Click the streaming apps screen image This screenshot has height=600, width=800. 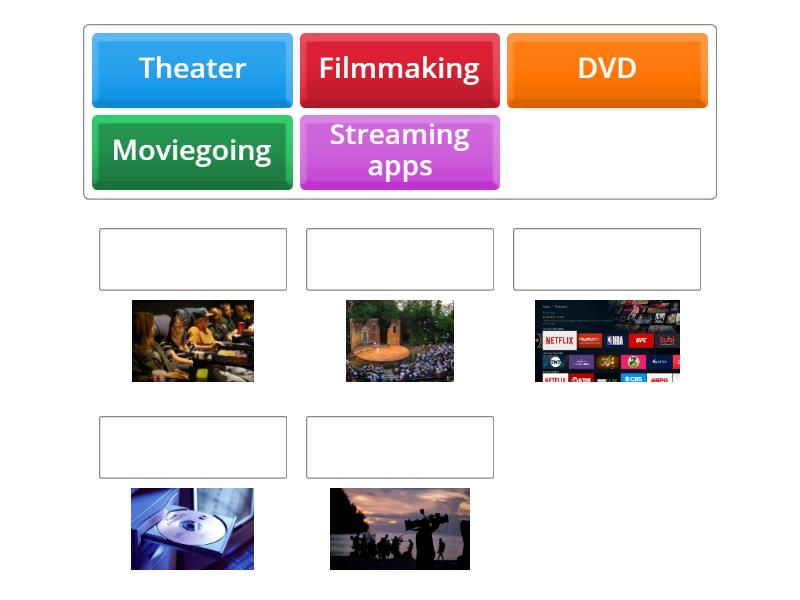tap(607, 341)
